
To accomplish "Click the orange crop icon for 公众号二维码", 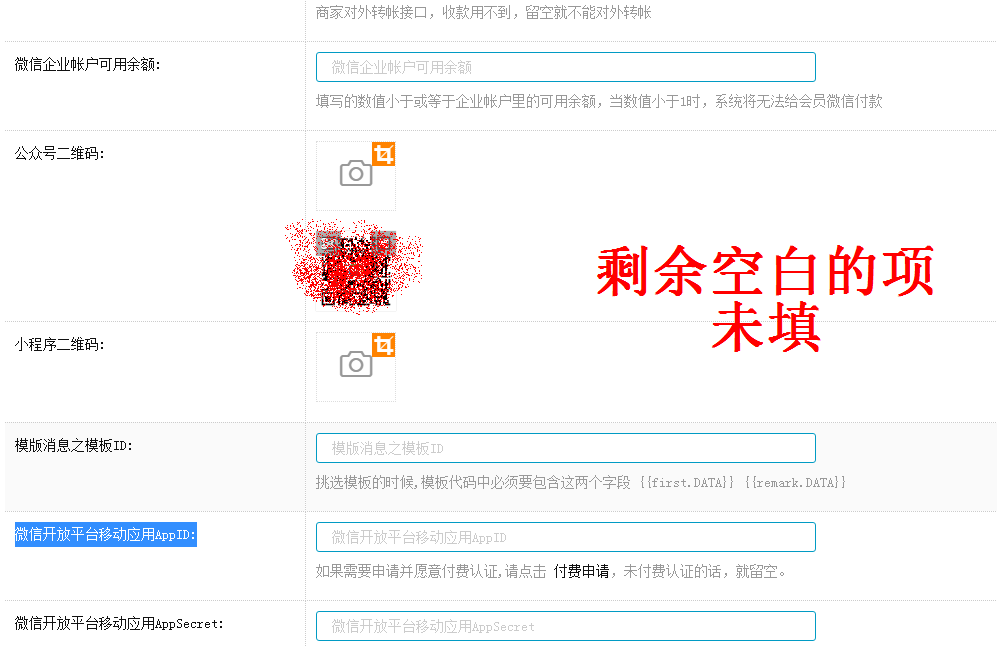I will (384, 154).
